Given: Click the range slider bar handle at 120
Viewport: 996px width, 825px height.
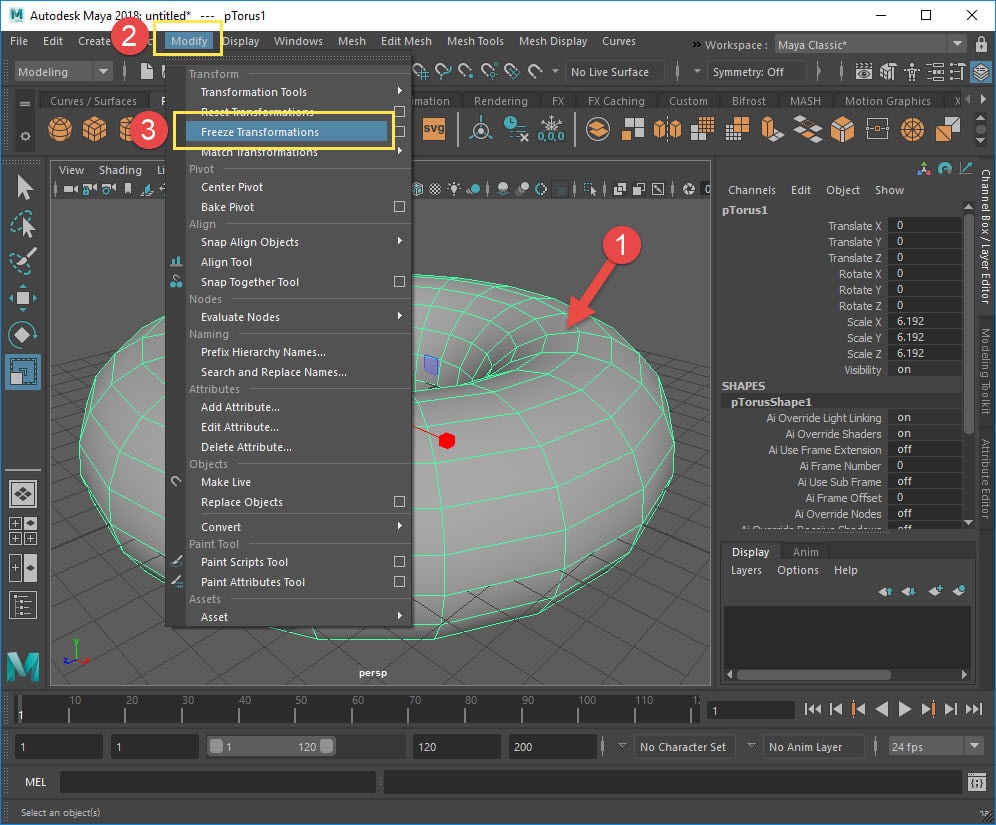Looking at the screenshot, I should [326, 746].
